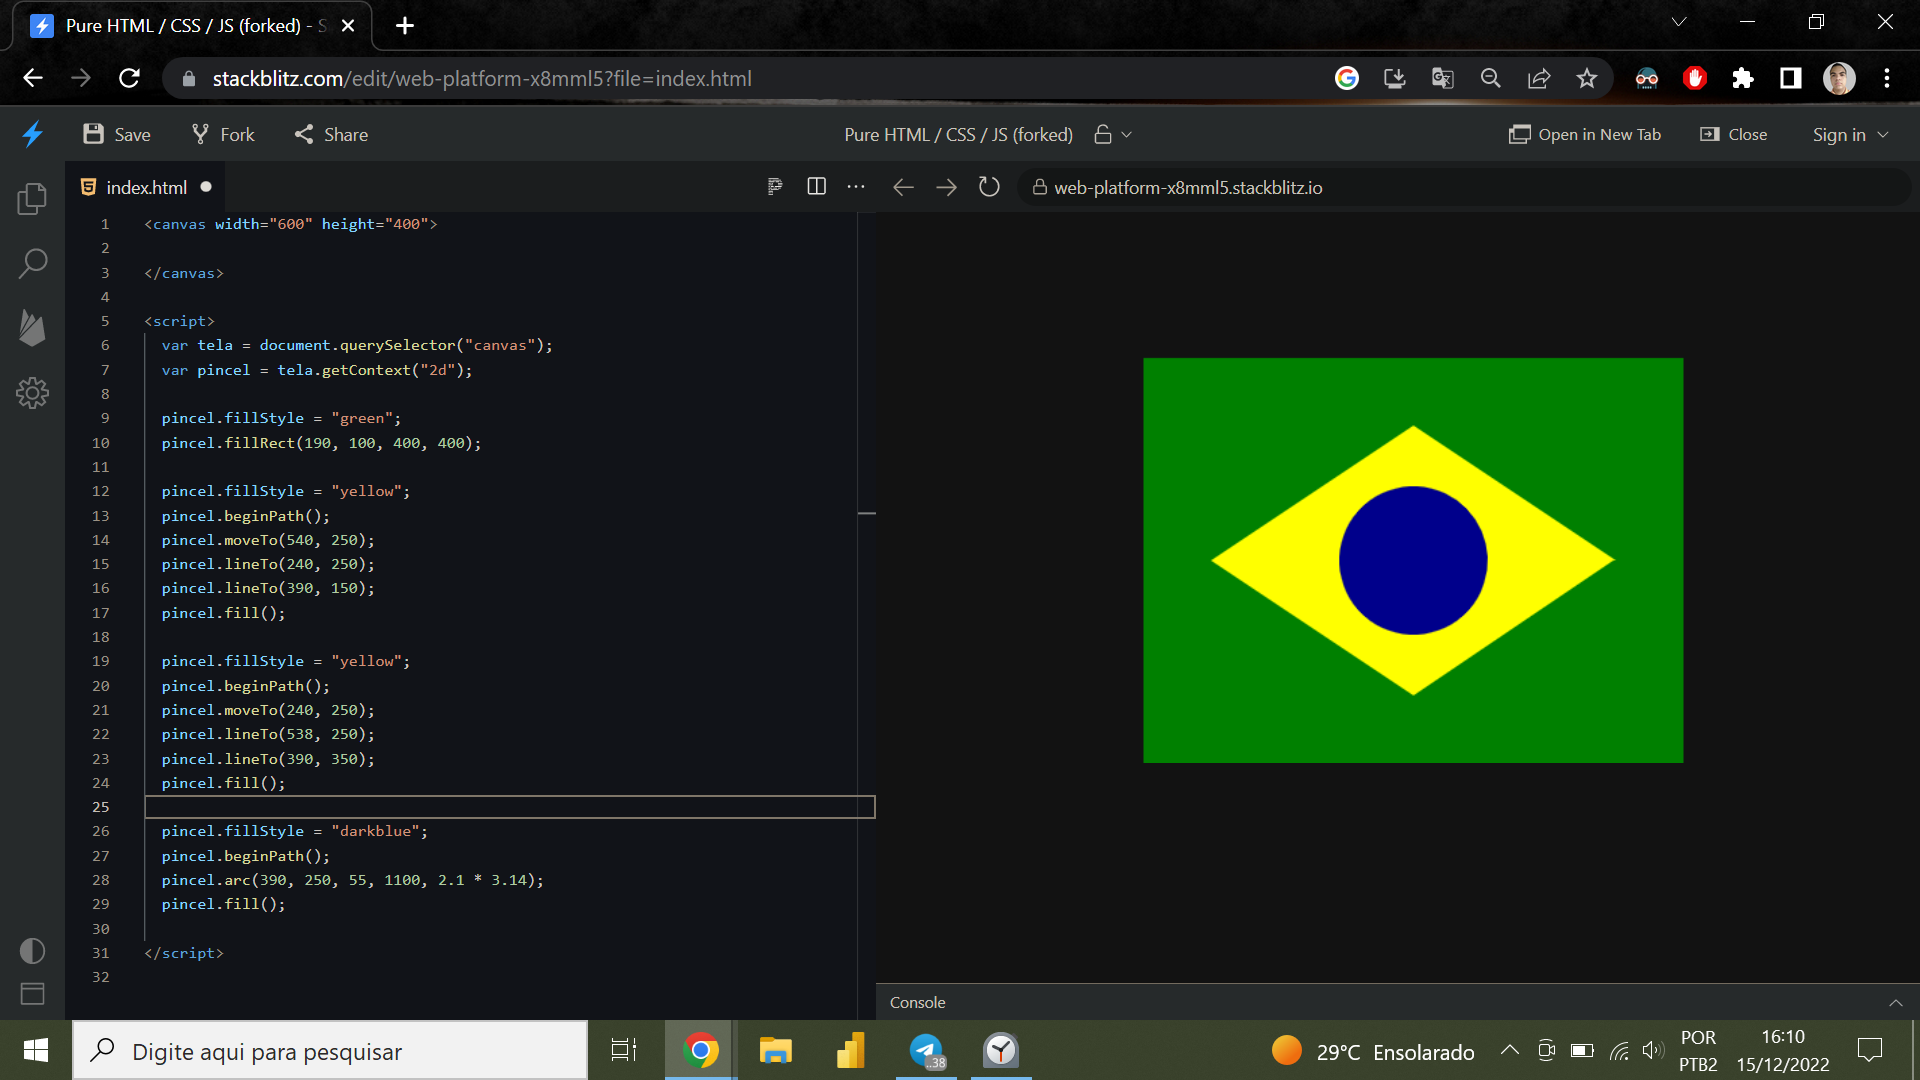Click the unsaved dot on index.html tab
1920x1080 pixels.
click(206, 187)
